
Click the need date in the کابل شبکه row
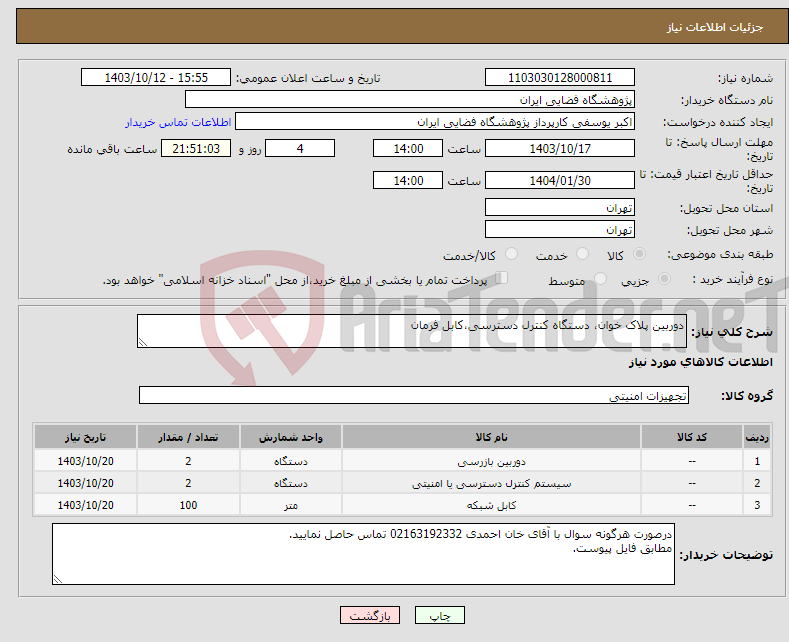(x=86, y=505)
